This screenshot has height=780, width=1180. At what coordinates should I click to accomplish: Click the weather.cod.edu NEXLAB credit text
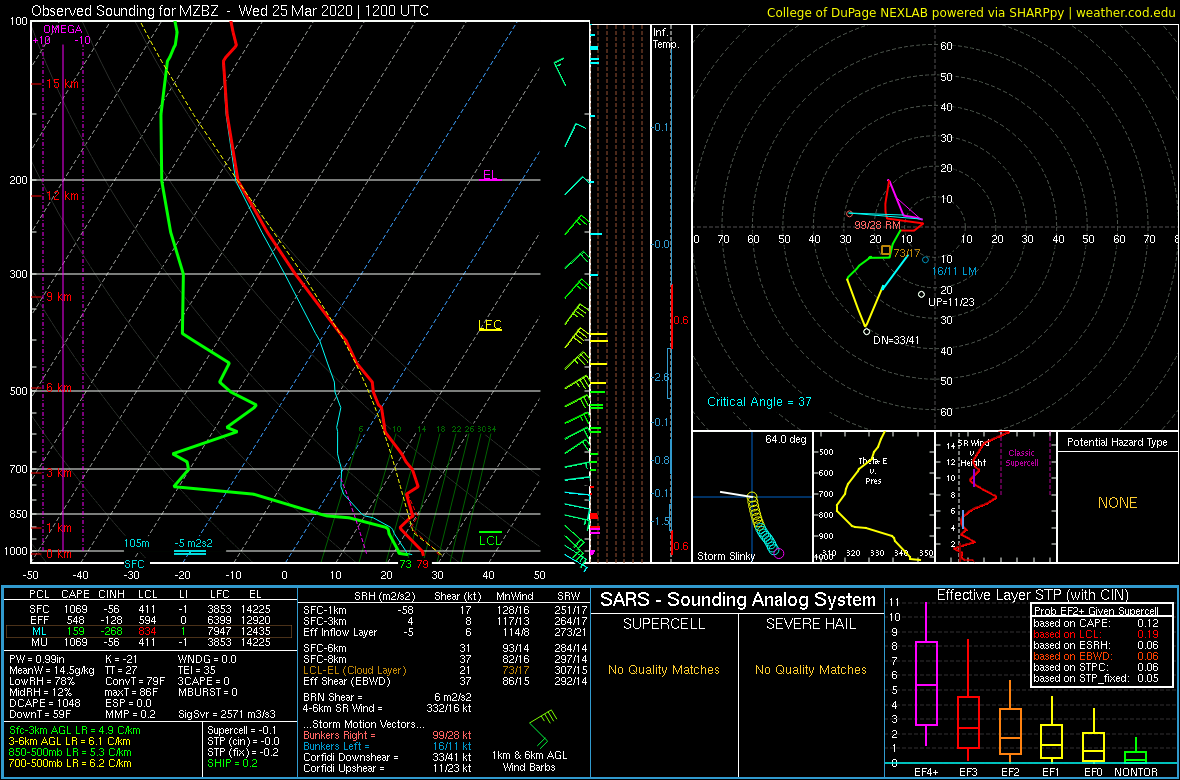tap(970, 11)
